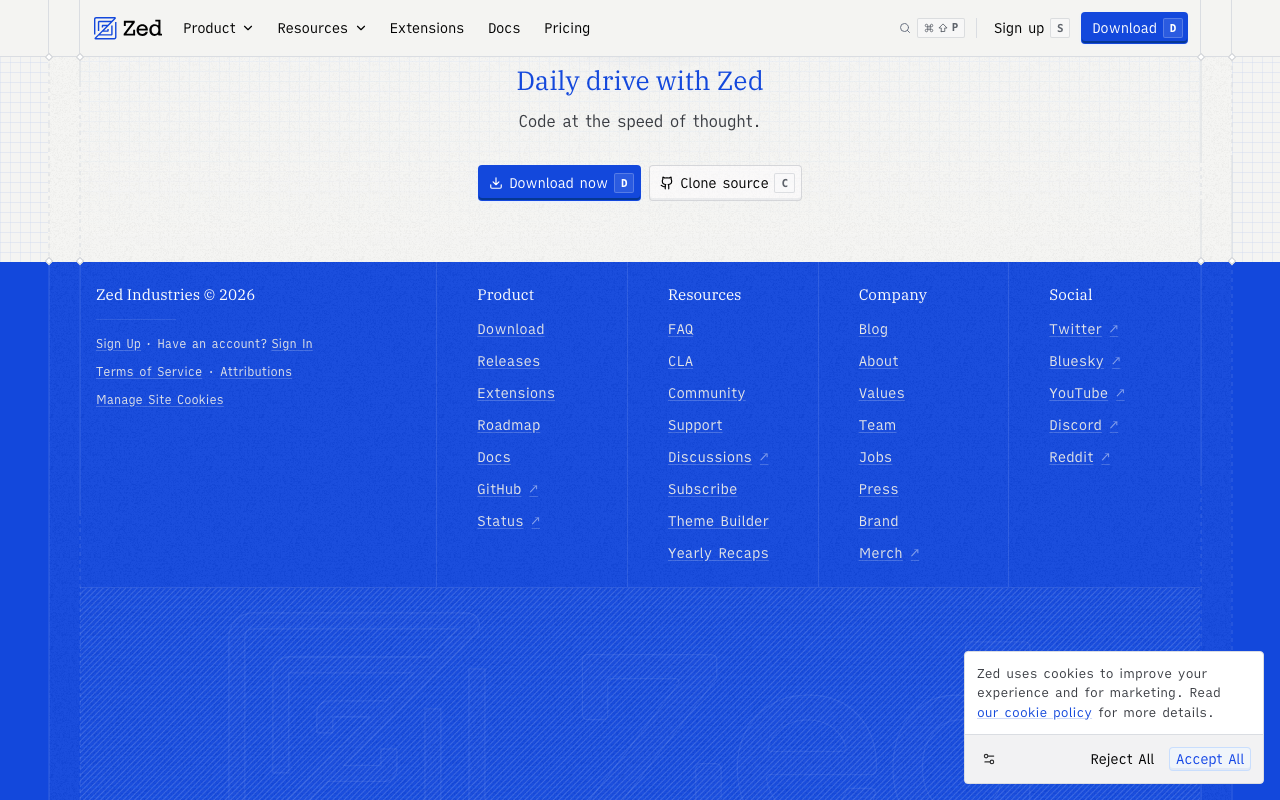The height and width of the screenshot is (800, 1280).
Task: Click the Download now button
Action: pos(559,183)
